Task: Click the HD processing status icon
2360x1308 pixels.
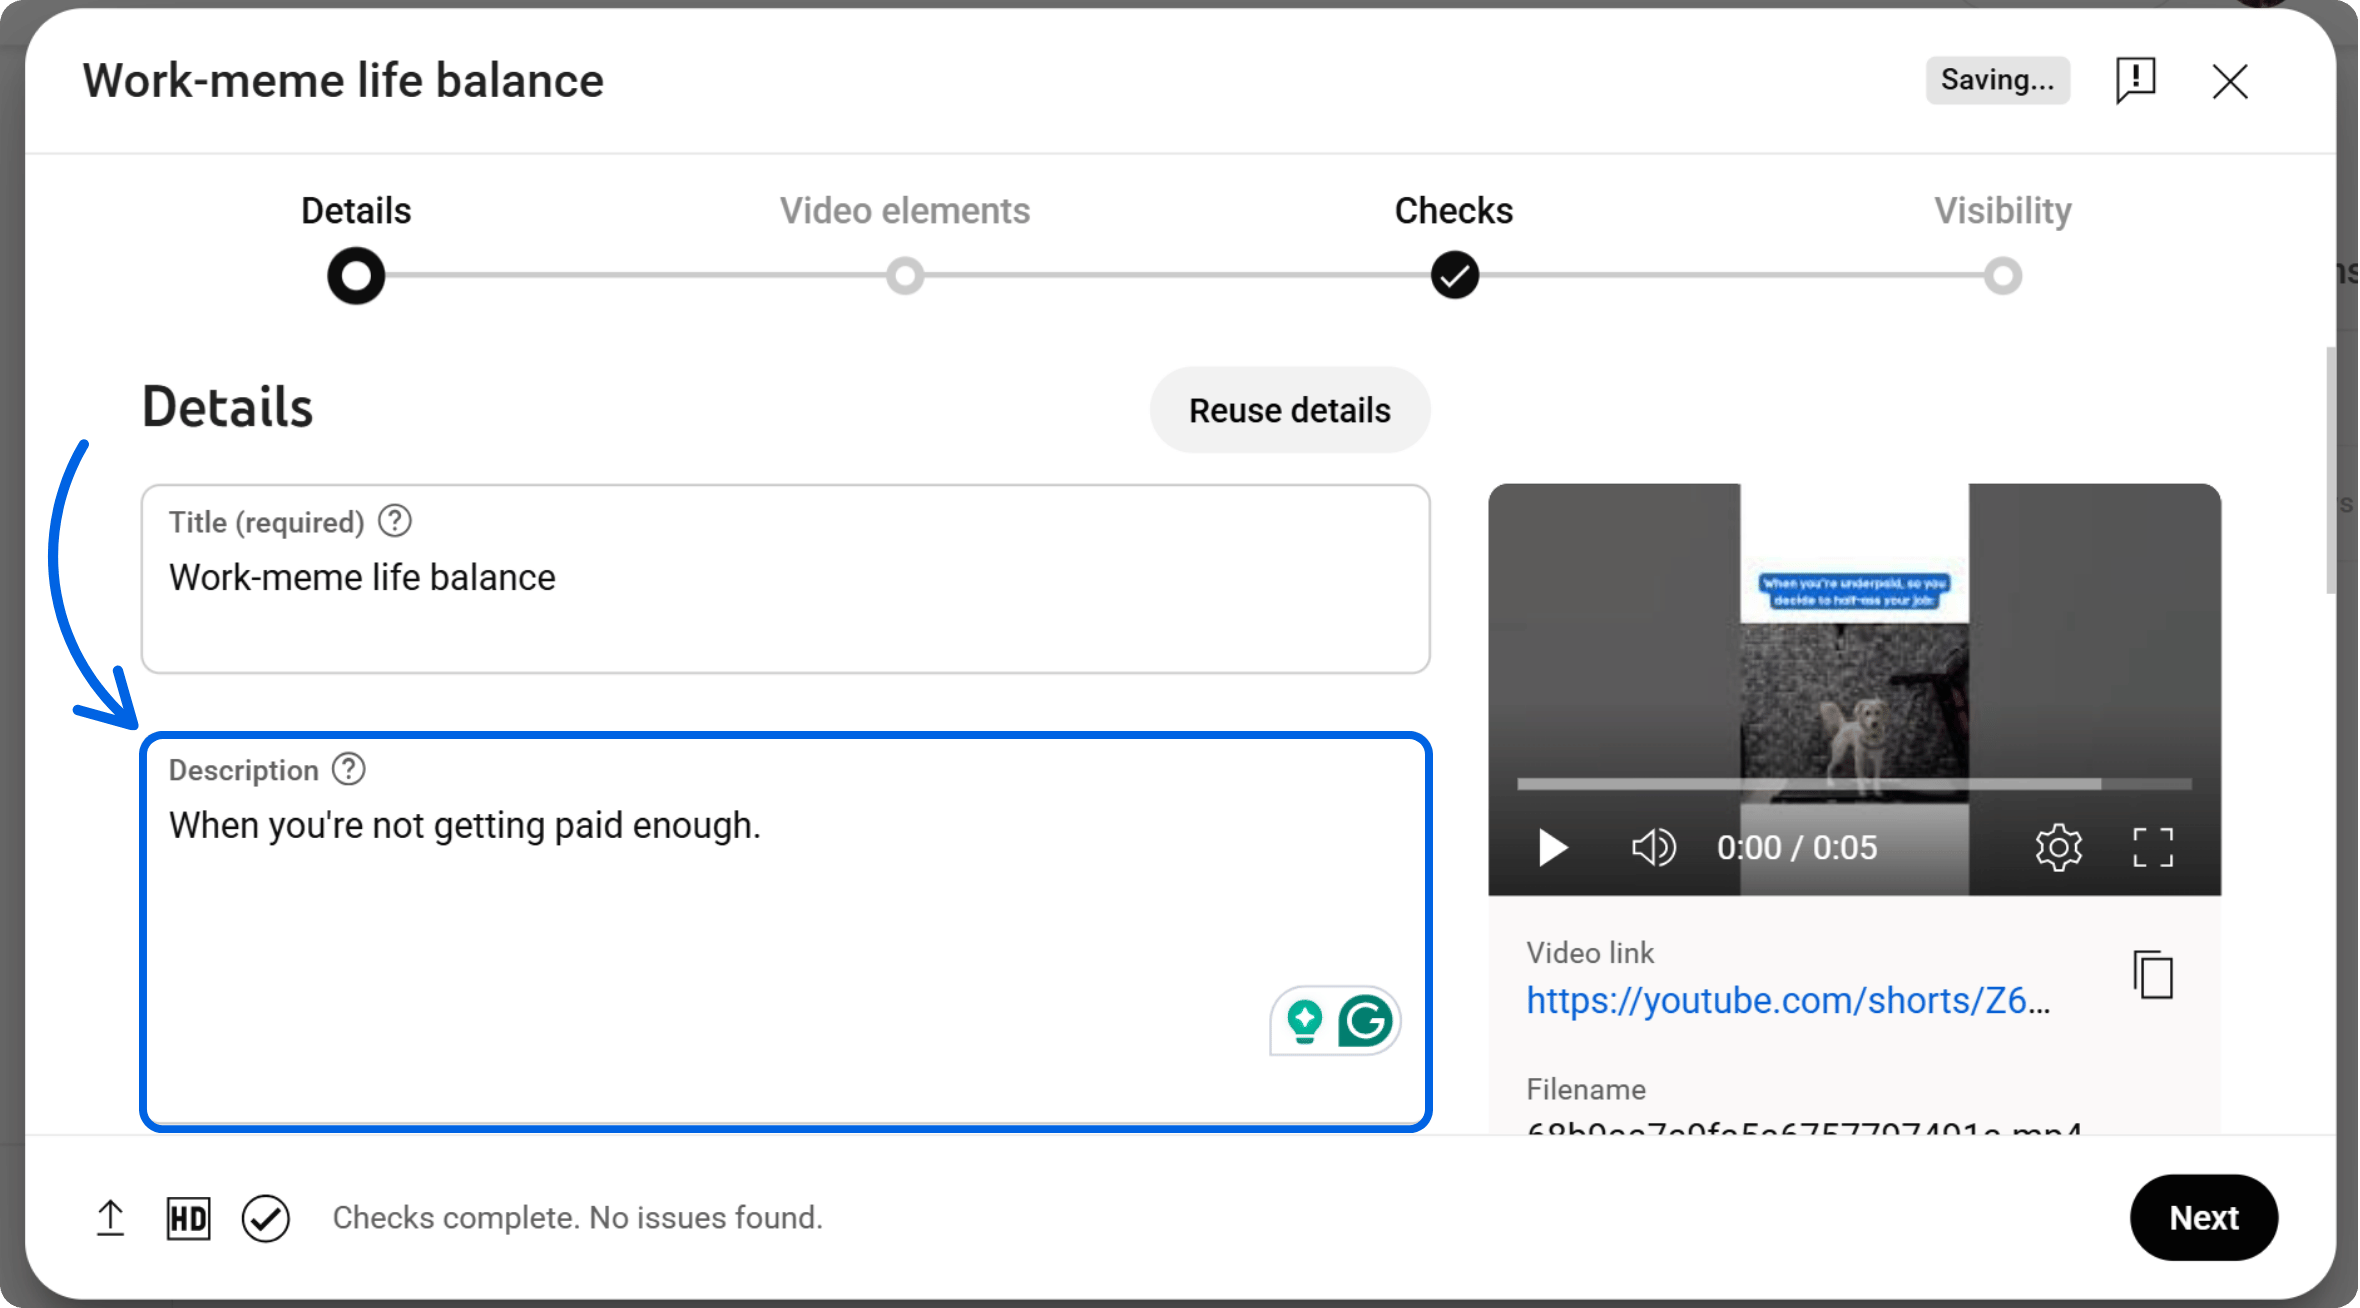Action: 187,1217
